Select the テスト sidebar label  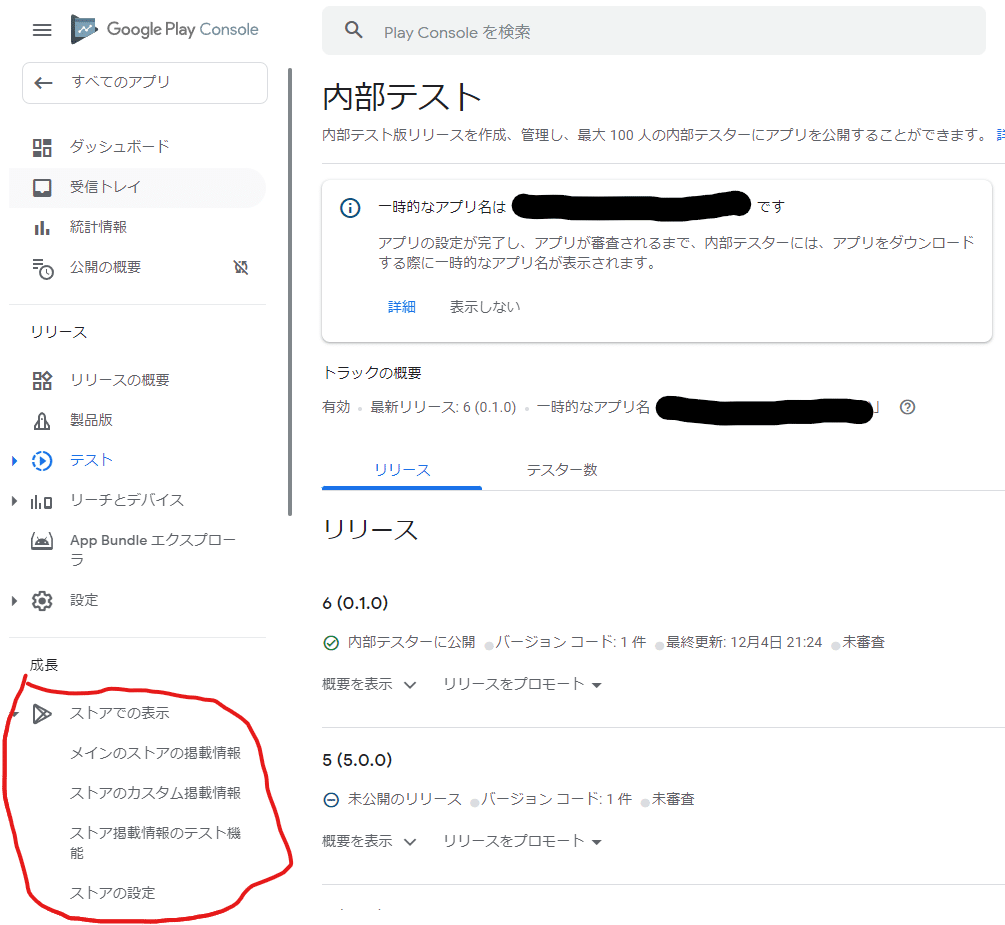click(x=92, y=461)
